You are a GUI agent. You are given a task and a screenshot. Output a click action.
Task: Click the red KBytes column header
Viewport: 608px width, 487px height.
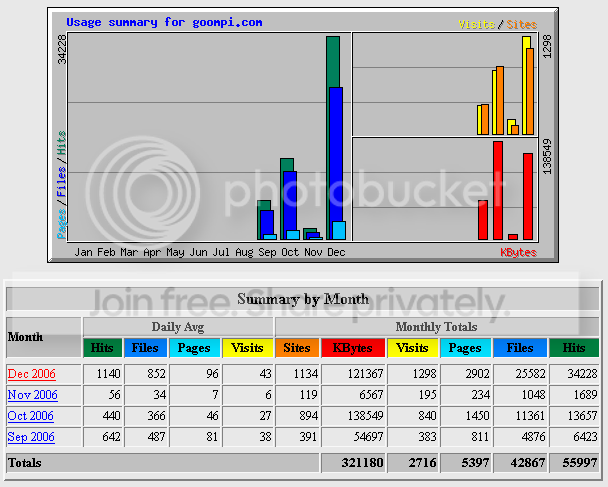tap(353, 348)
